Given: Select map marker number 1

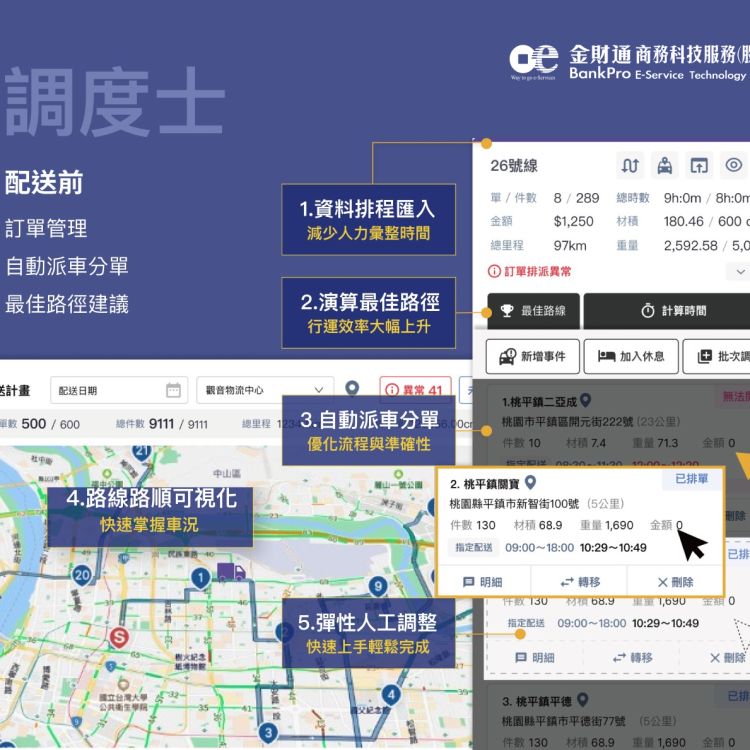Looking at the screenshot, I should point(201,578).
